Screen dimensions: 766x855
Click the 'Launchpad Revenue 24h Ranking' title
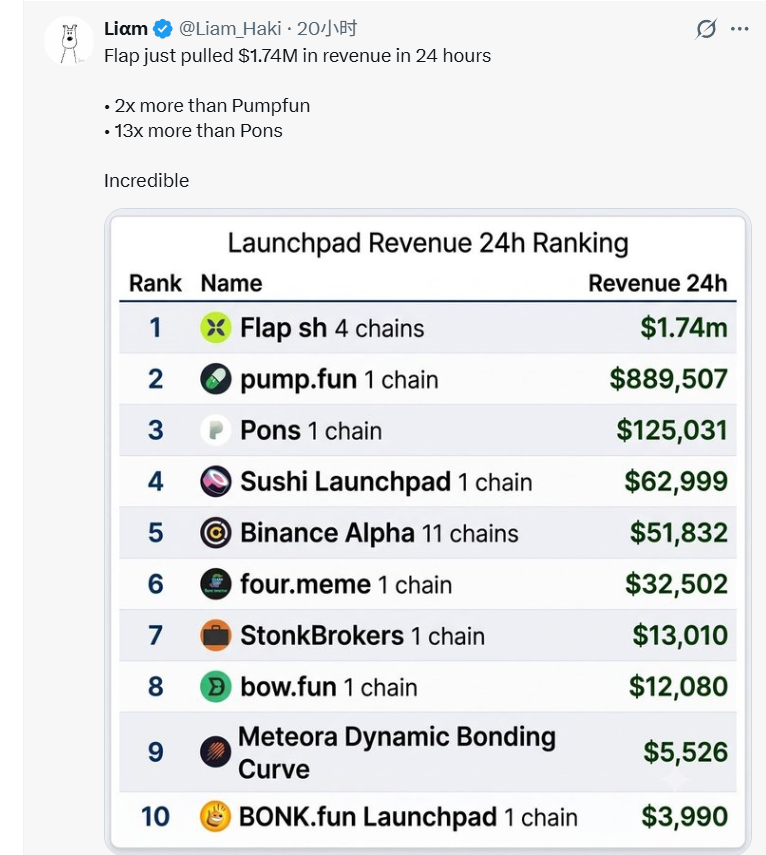[x=428, y=243]
